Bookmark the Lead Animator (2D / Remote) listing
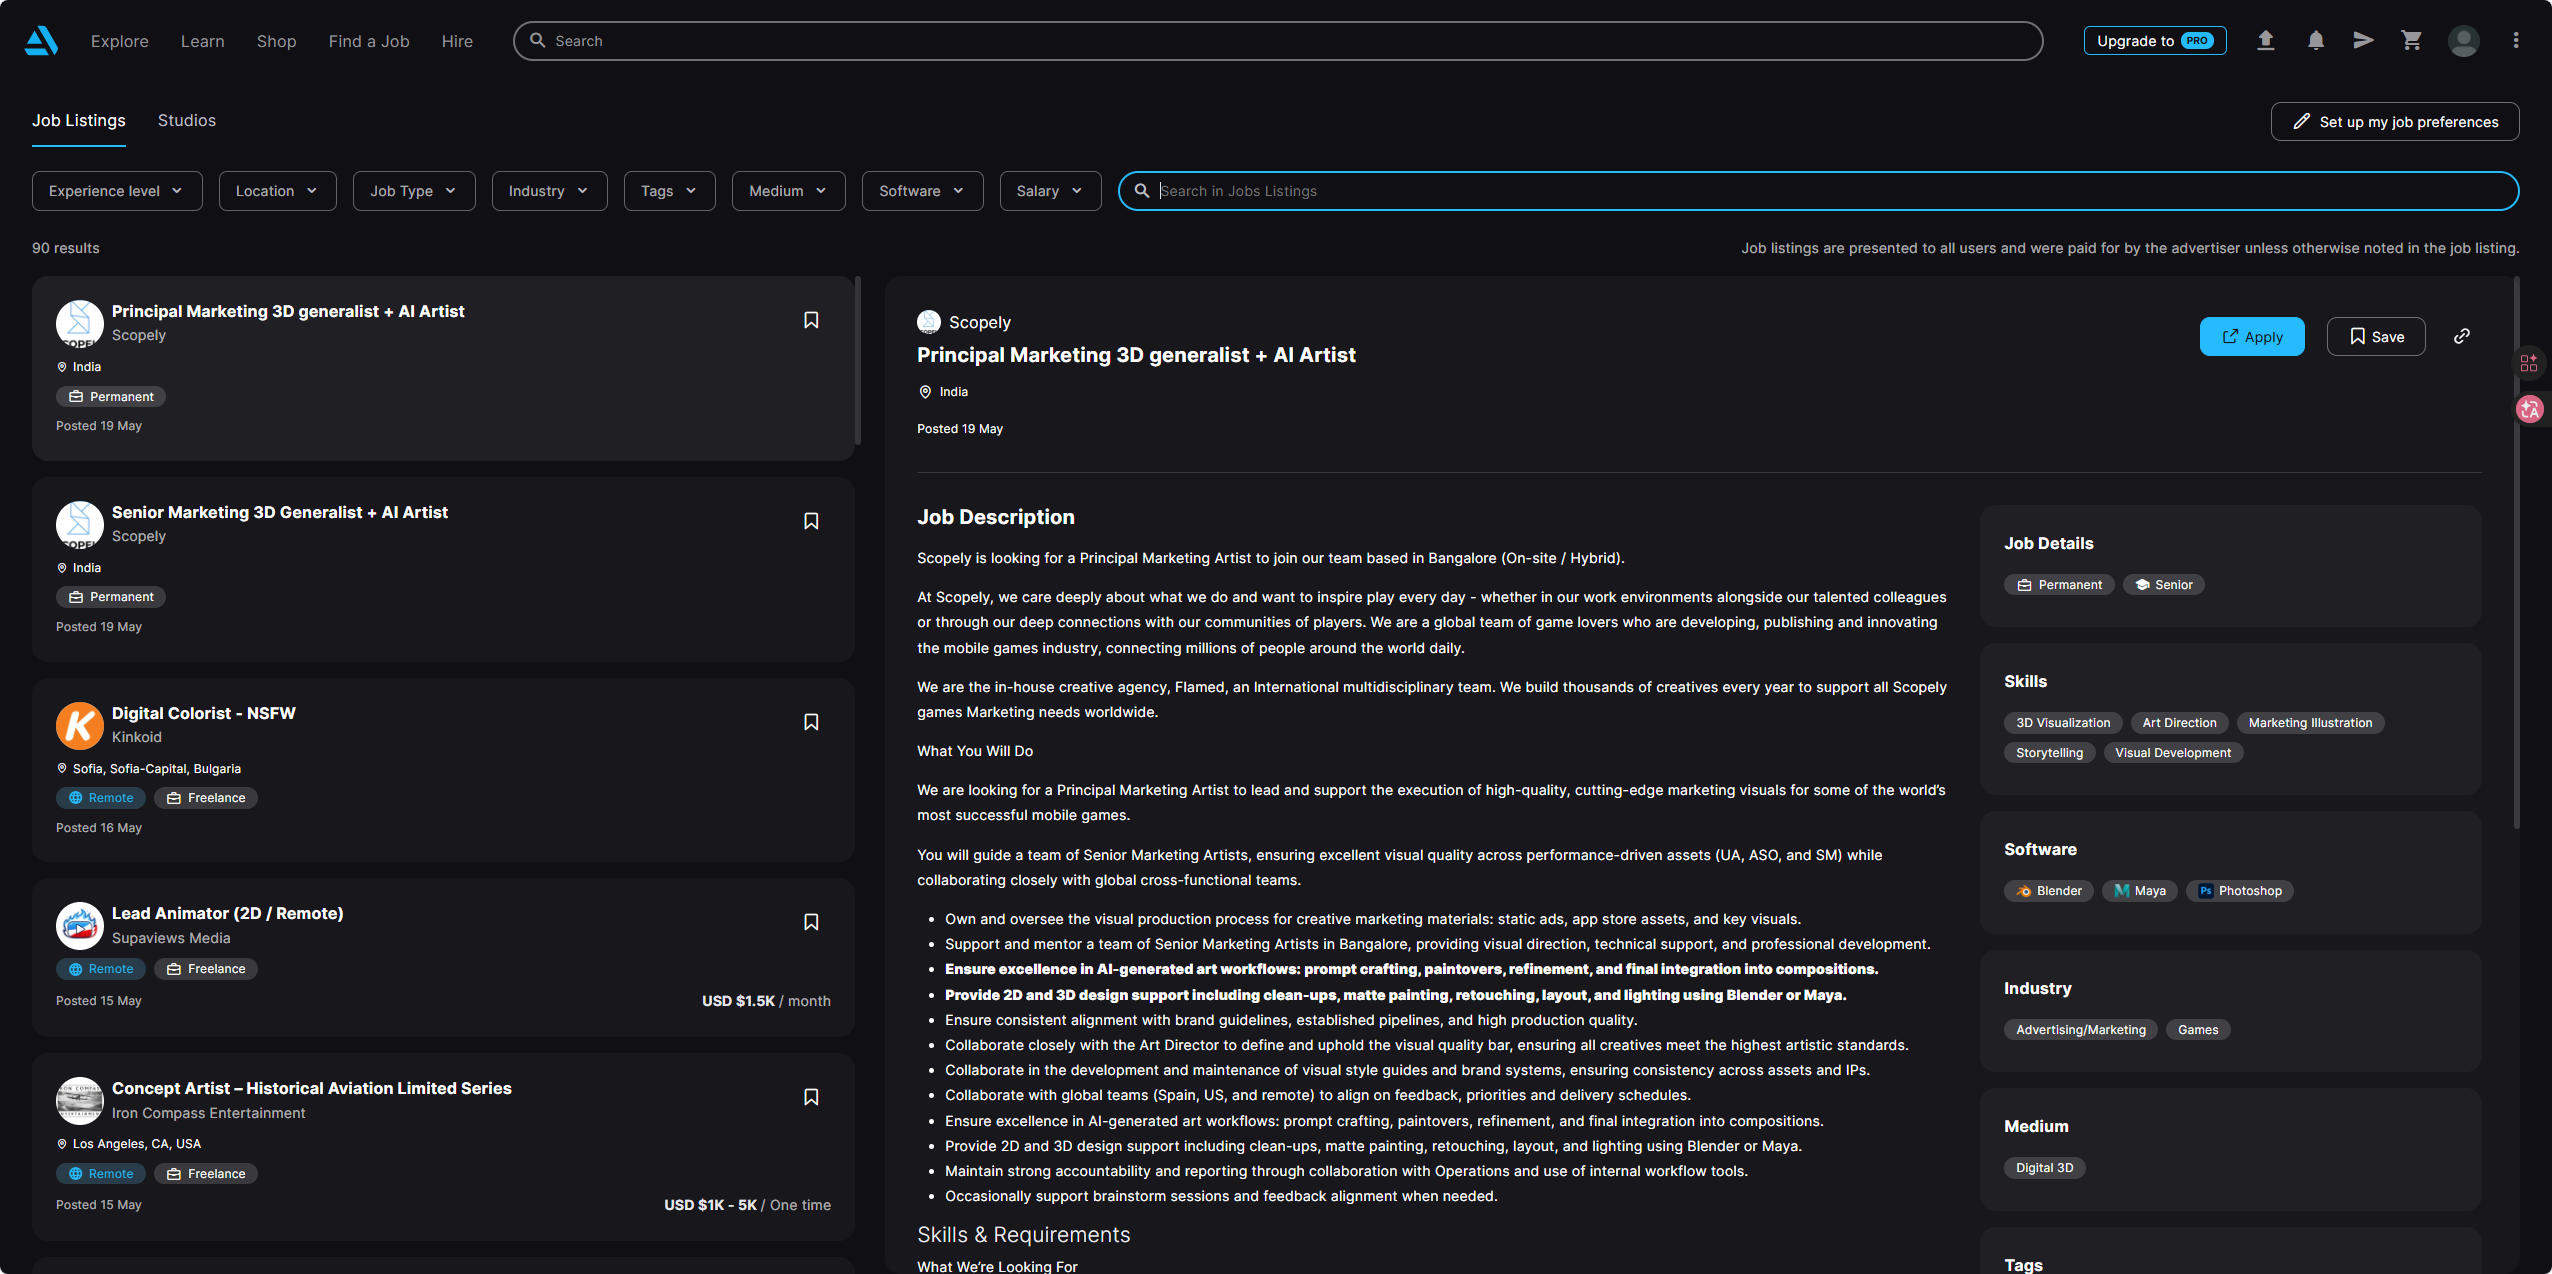This screenshot has width=2552, height=1274. (x=811, y=922)
